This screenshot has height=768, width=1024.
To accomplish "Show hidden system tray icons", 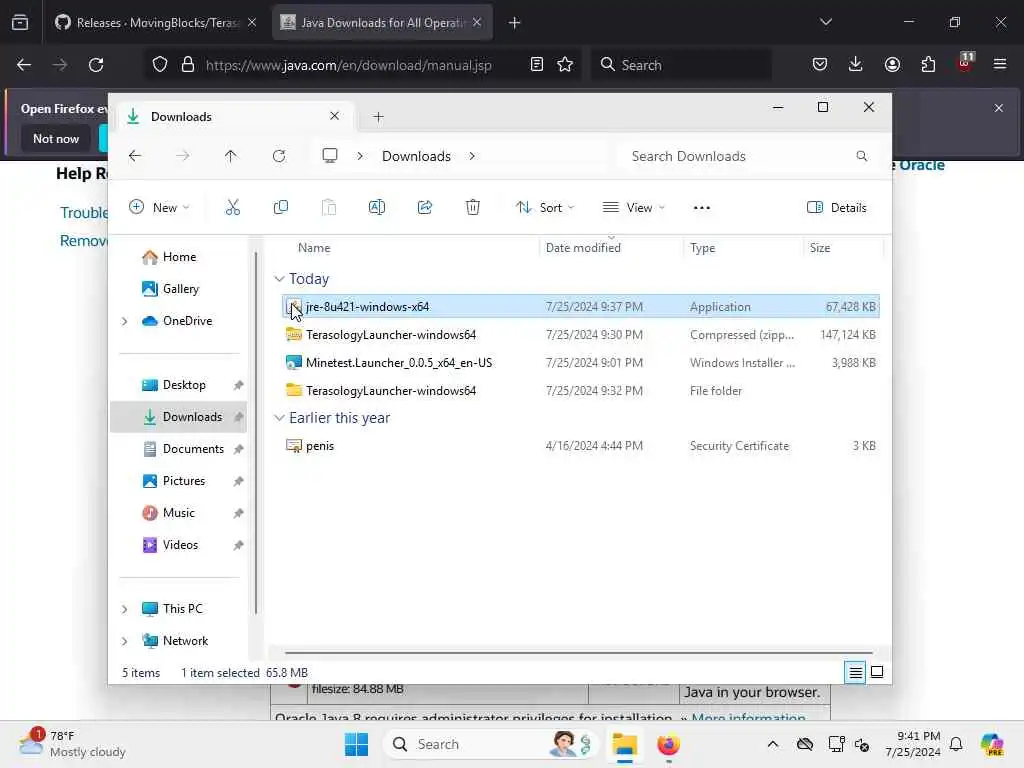I will [773, 744].
